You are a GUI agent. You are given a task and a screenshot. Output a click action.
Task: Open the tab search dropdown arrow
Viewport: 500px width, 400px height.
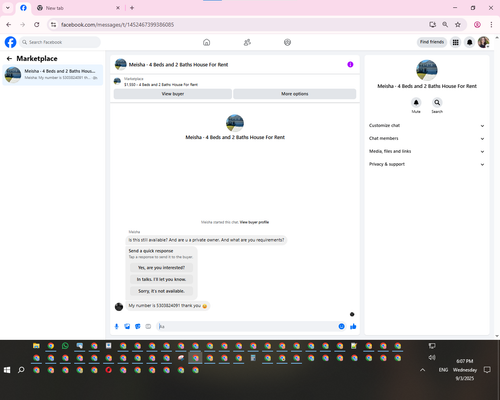pyautogui.click(x=8, y=8)
